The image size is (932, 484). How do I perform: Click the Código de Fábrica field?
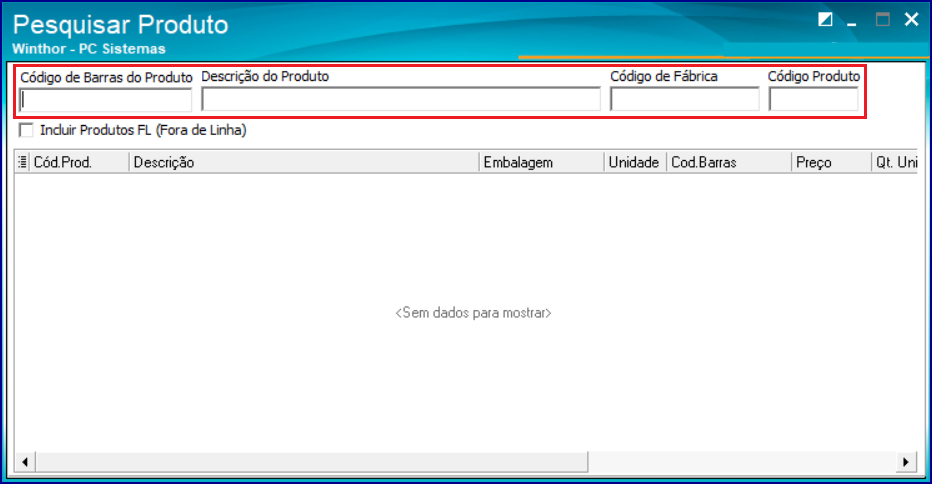[684, 99]
